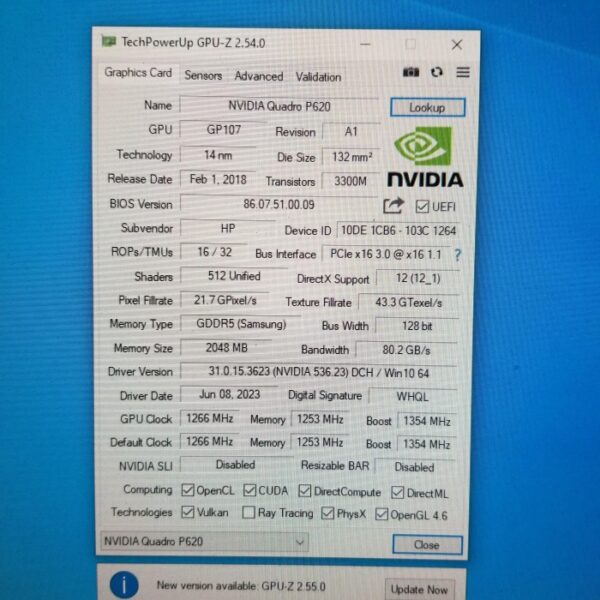Viewport: 600px width, 600px height.
Task: Click the Pixel Fillrate value 21.7 GPixel/s
Action: [x=225, y=300]
